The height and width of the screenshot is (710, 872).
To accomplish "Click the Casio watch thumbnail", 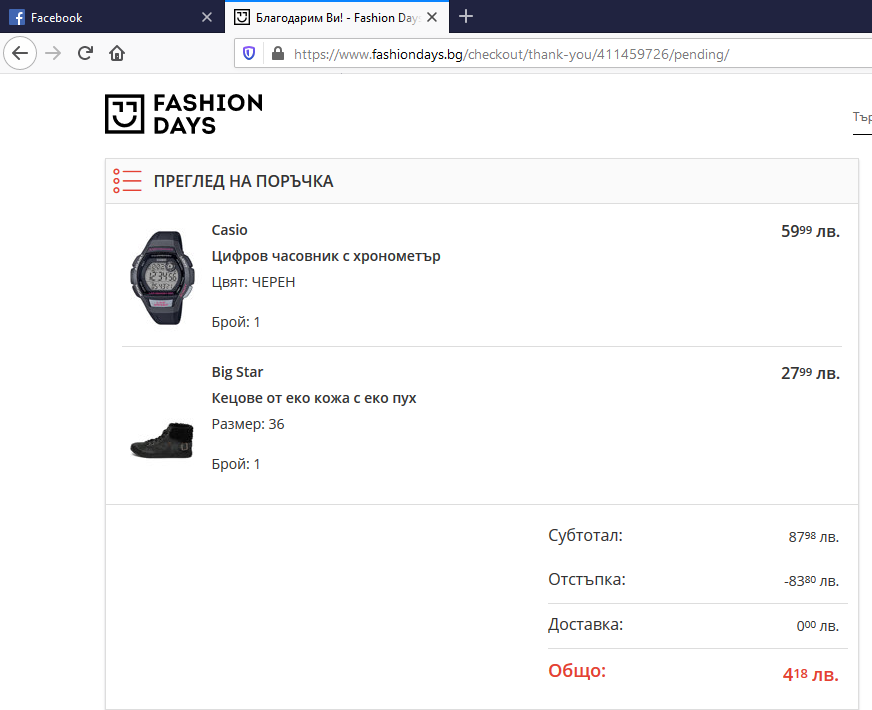I will 158,277.
